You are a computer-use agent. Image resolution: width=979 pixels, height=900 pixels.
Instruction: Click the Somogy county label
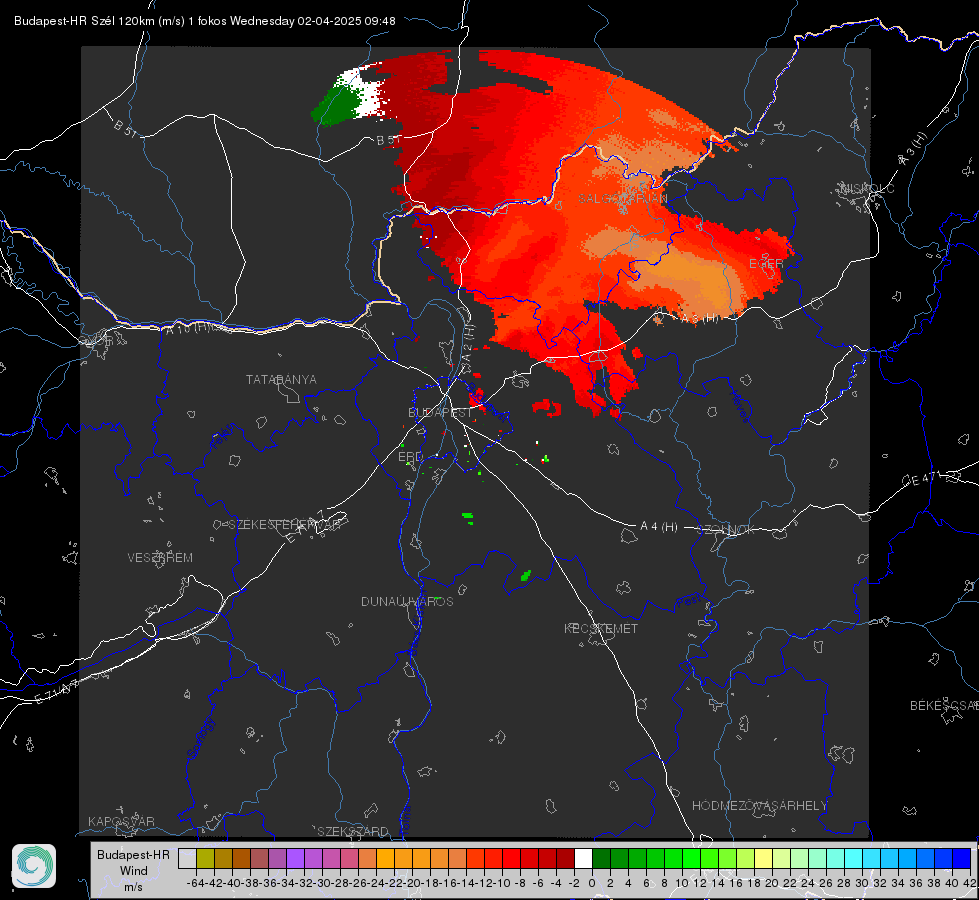pos(201,738)
